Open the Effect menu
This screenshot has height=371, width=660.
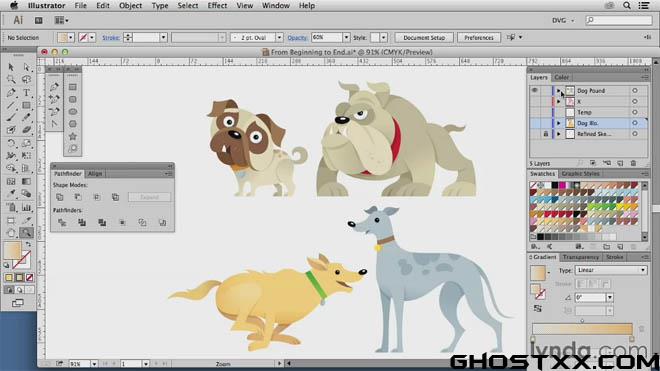click(x=217, y=5)
